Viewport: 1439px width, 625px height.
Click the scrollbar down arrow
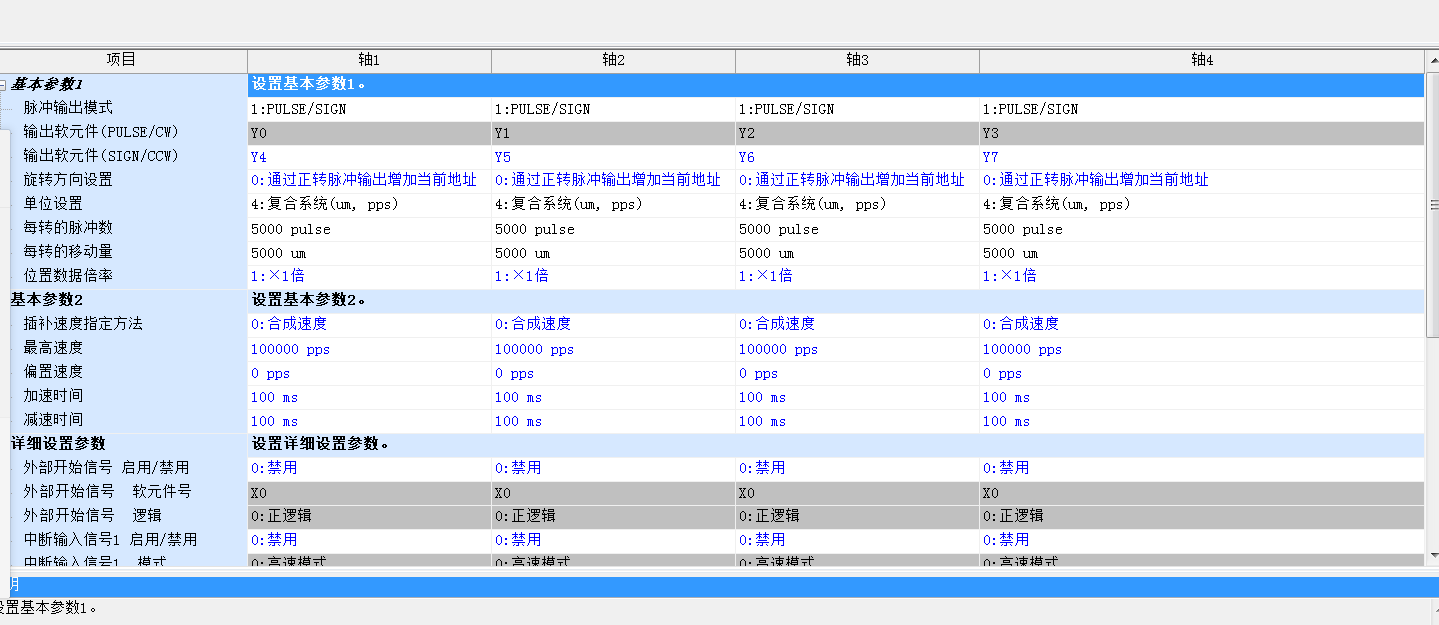pos(1432,555)
